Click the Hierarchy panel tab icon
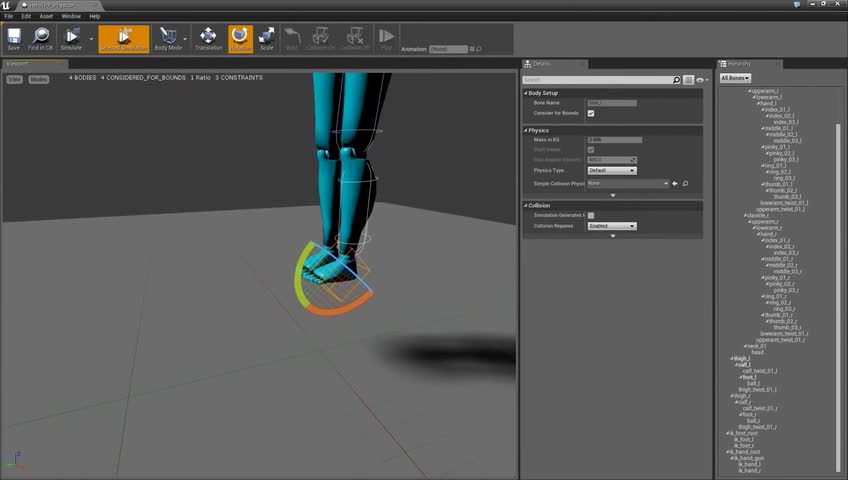The width and height of the screenshot is (848, 480). click(723, 64)
